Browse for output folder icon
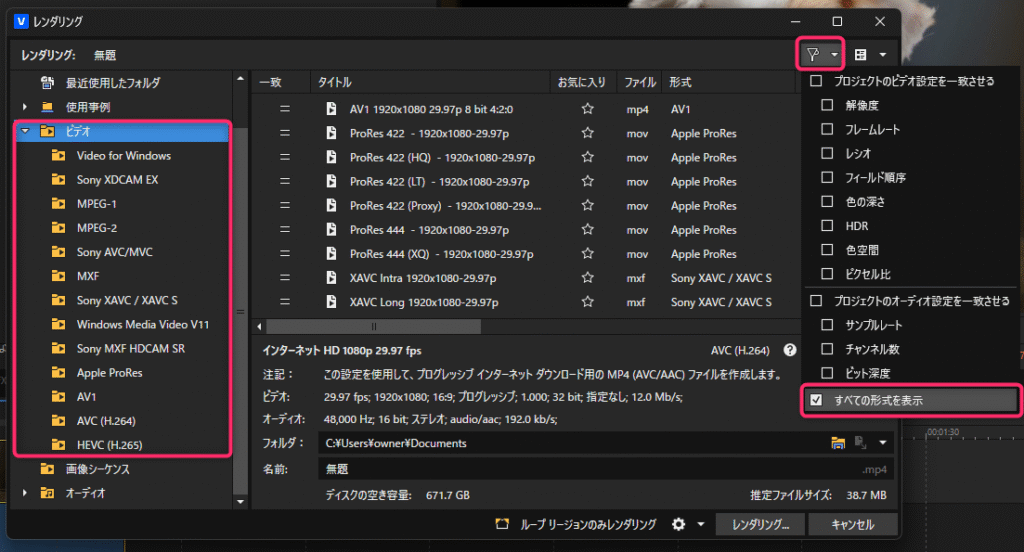1024x552 pixels. (x=839, y=443)
